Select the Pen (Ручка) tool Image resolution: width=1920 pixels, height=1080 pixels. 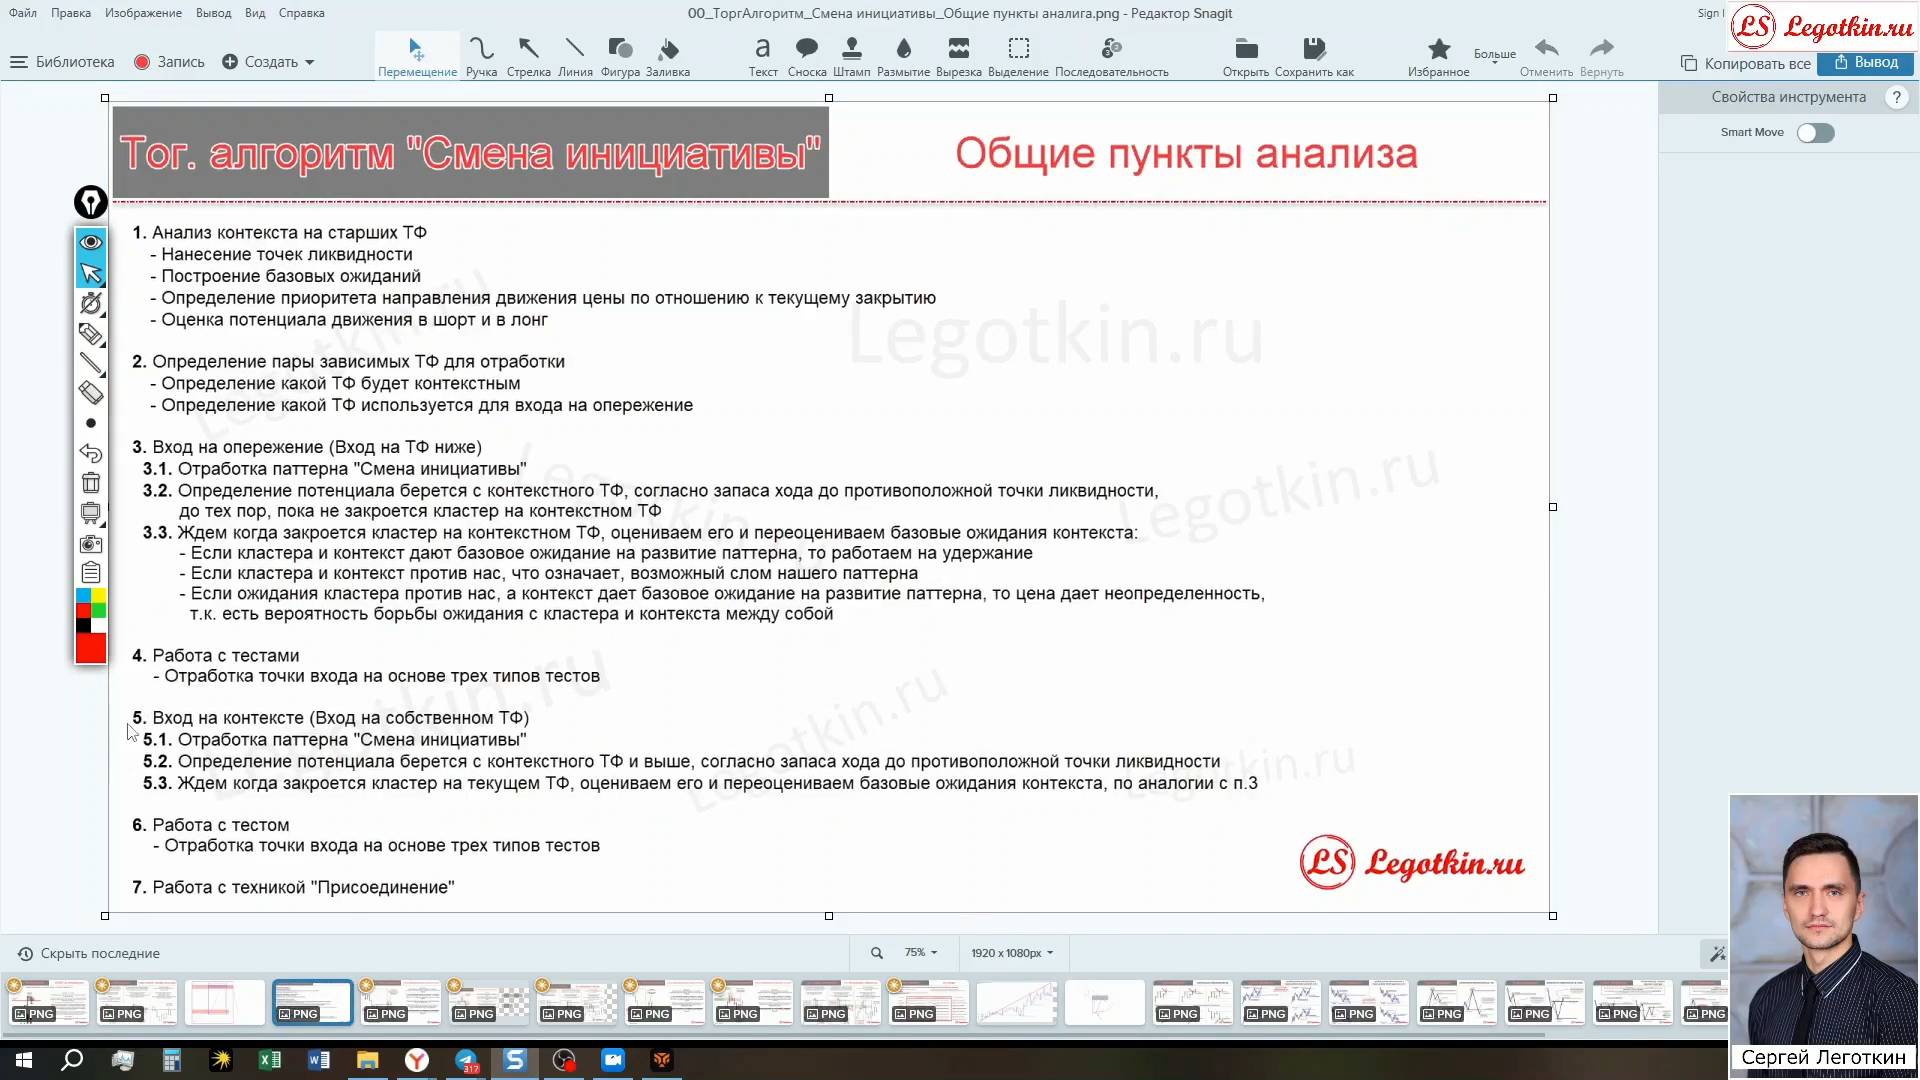point(481,56)
